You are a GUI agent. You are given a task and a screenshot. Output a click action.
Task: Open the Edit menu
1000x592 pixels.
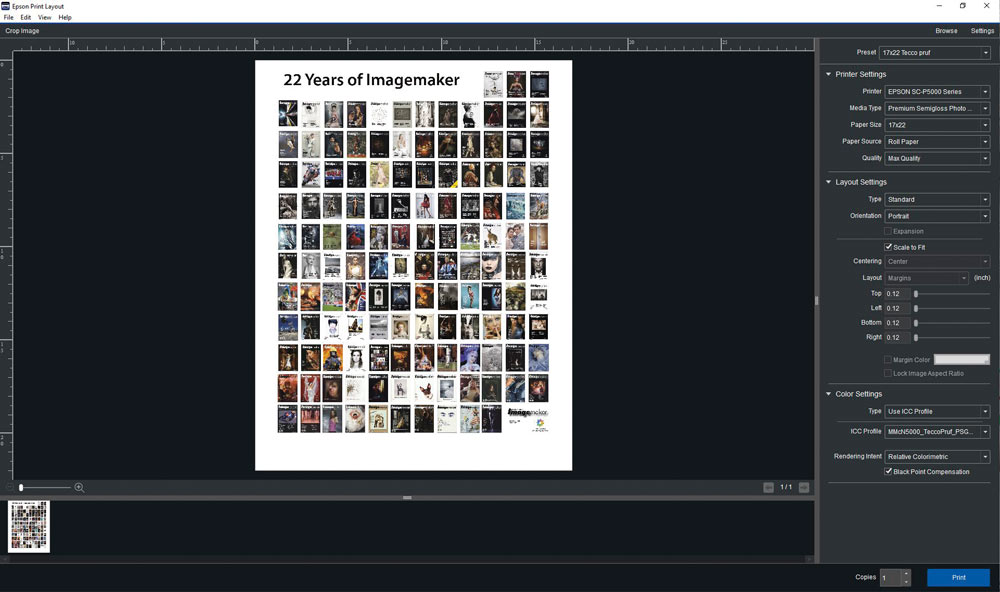[26, 17]
